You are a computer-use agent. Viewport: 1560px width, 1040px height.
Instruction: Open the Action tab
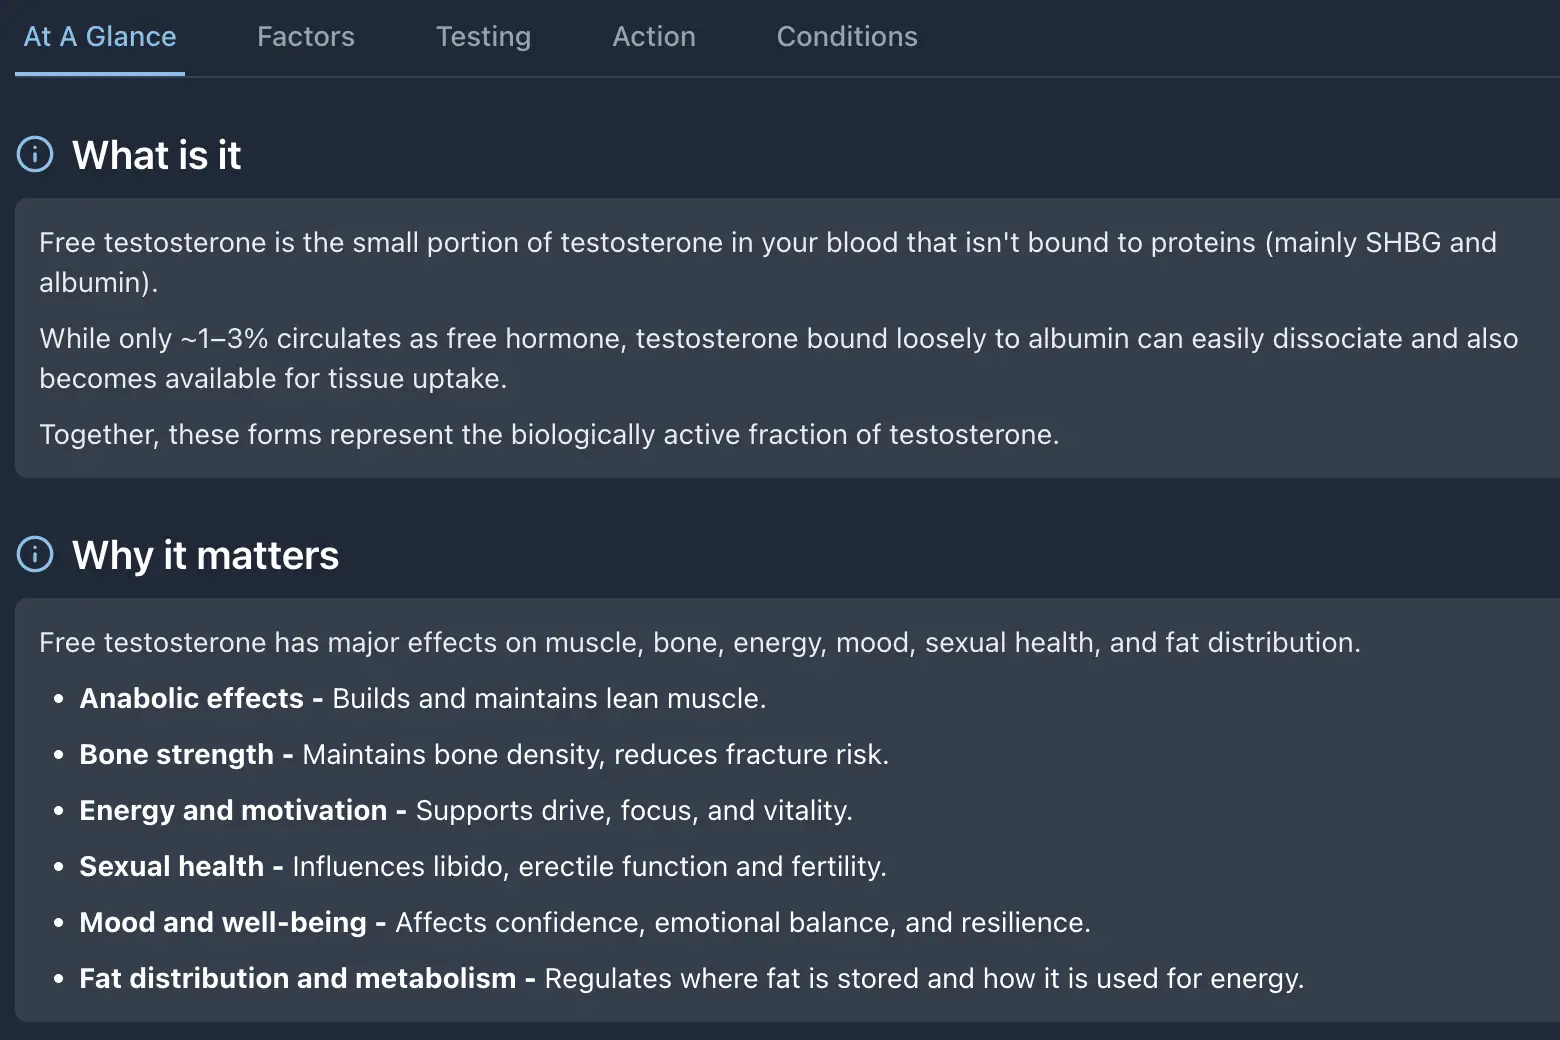coord(654,37)
